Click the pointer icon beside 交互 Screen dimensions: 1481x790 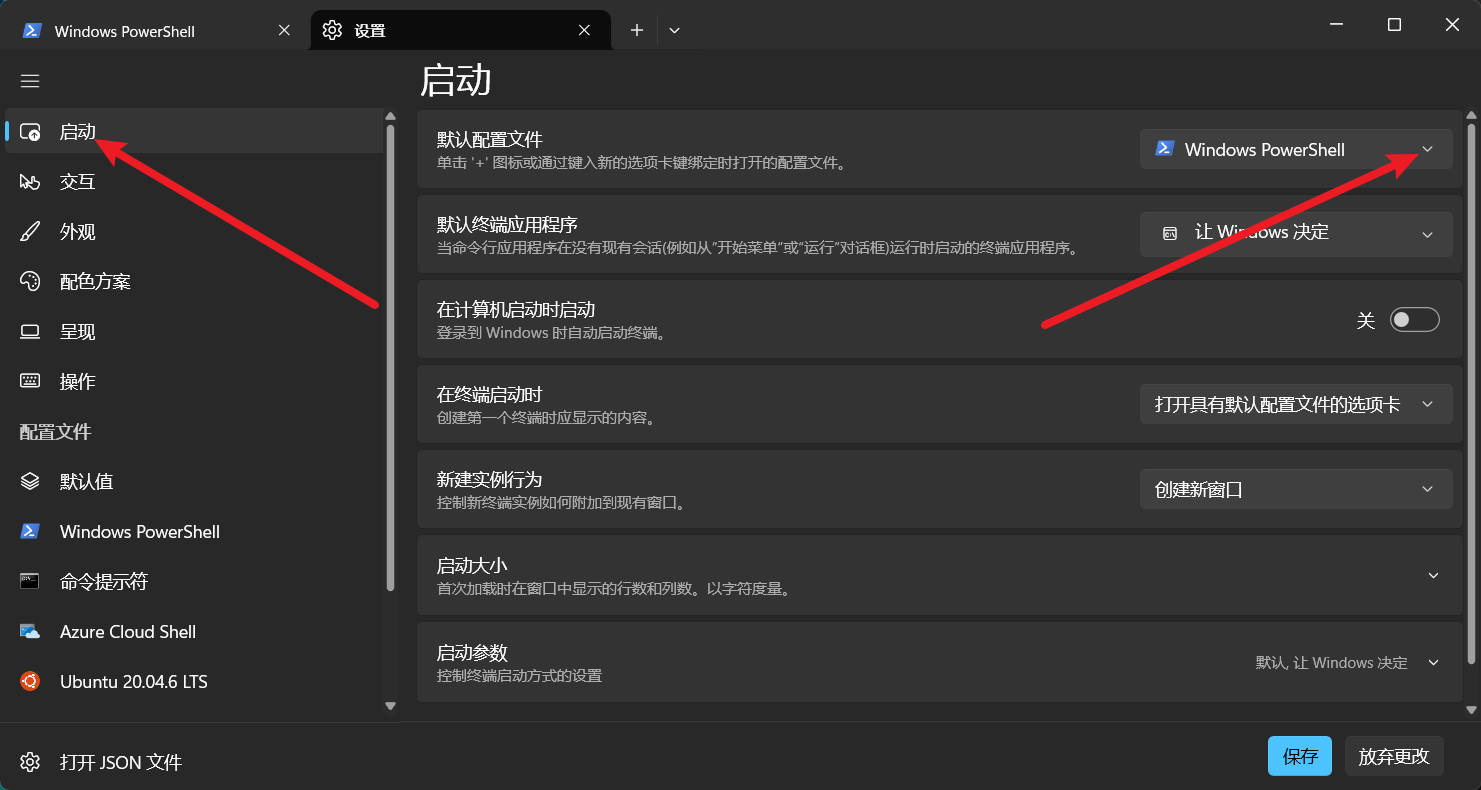(x=30, y=182)
